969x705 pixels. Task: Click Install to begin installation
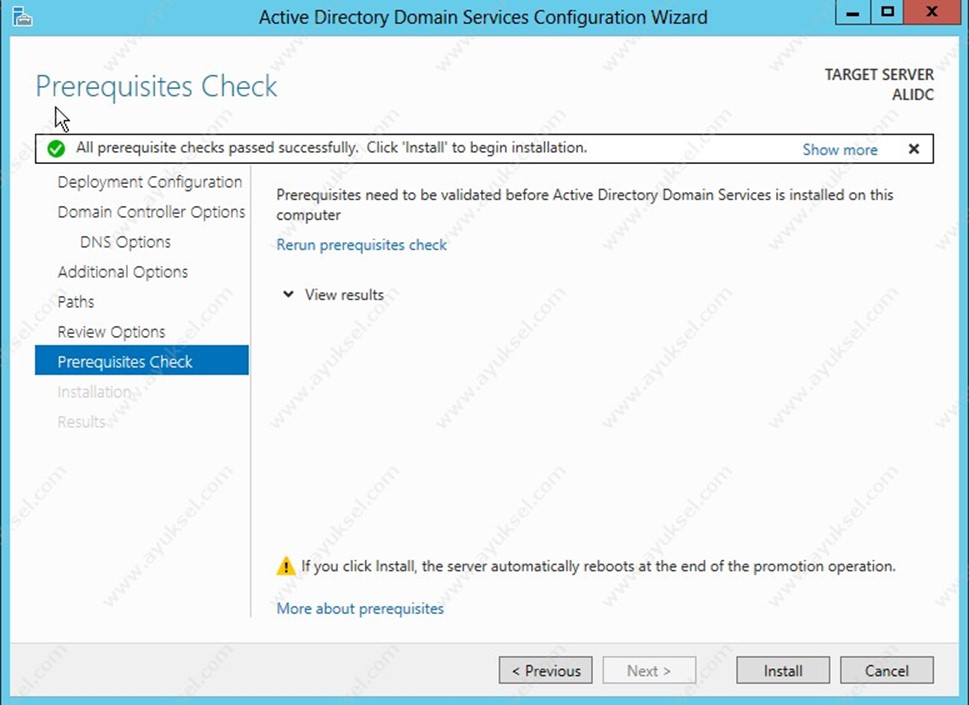pyautogui.click(x=783, y=670)
